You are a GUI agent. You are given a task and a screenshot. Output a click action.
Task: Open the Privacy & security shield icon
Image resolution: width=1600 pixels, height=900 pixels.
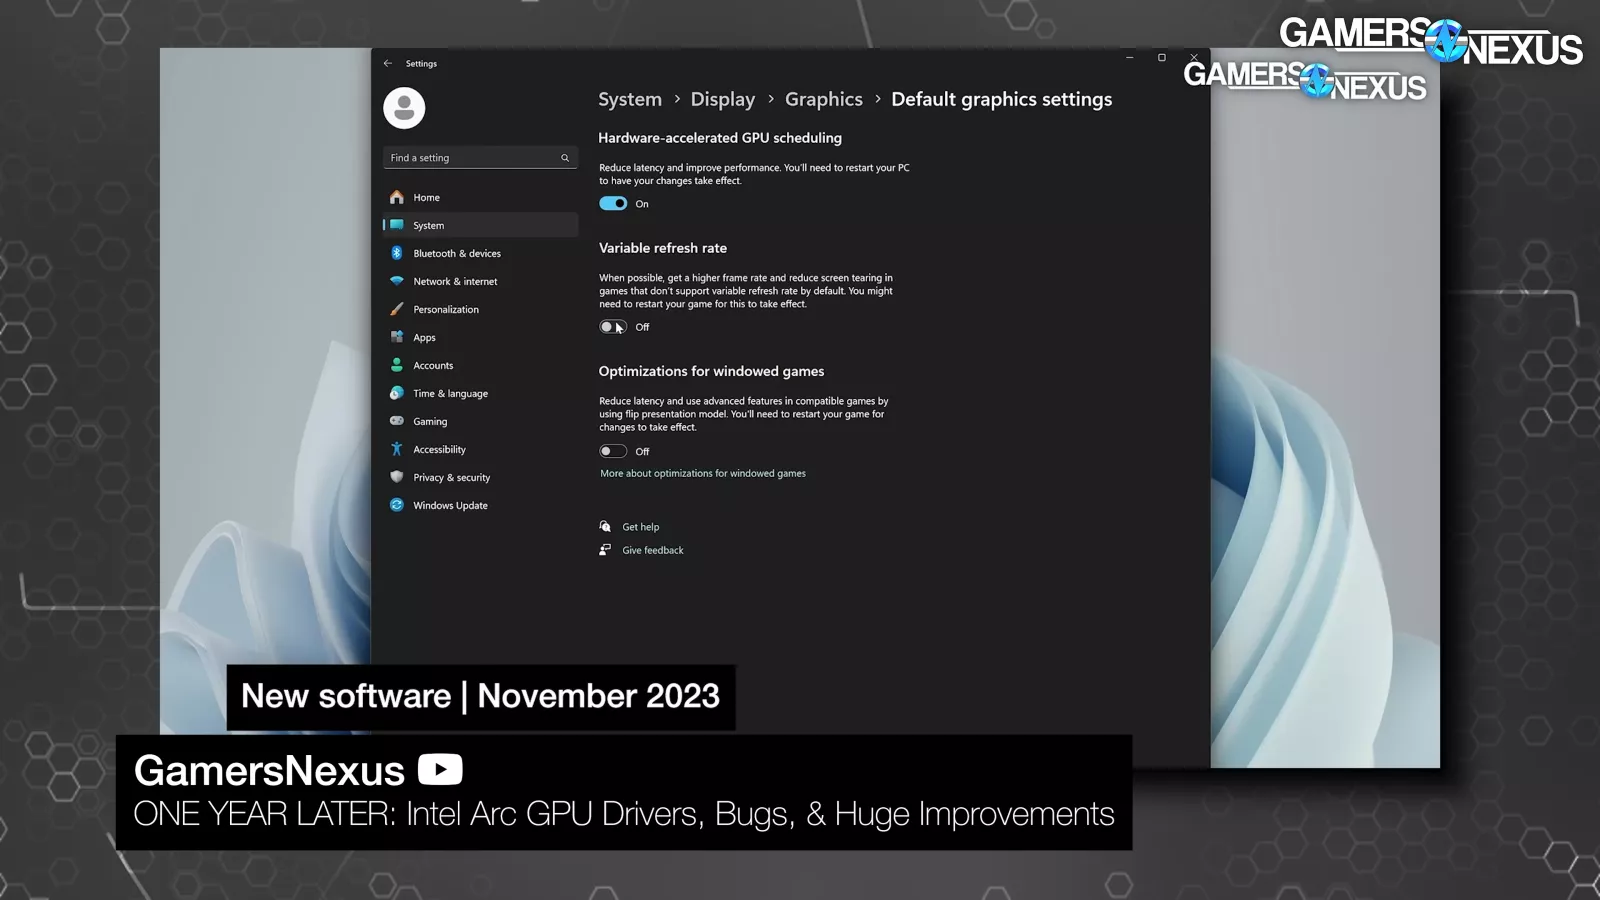click(397, 477)
